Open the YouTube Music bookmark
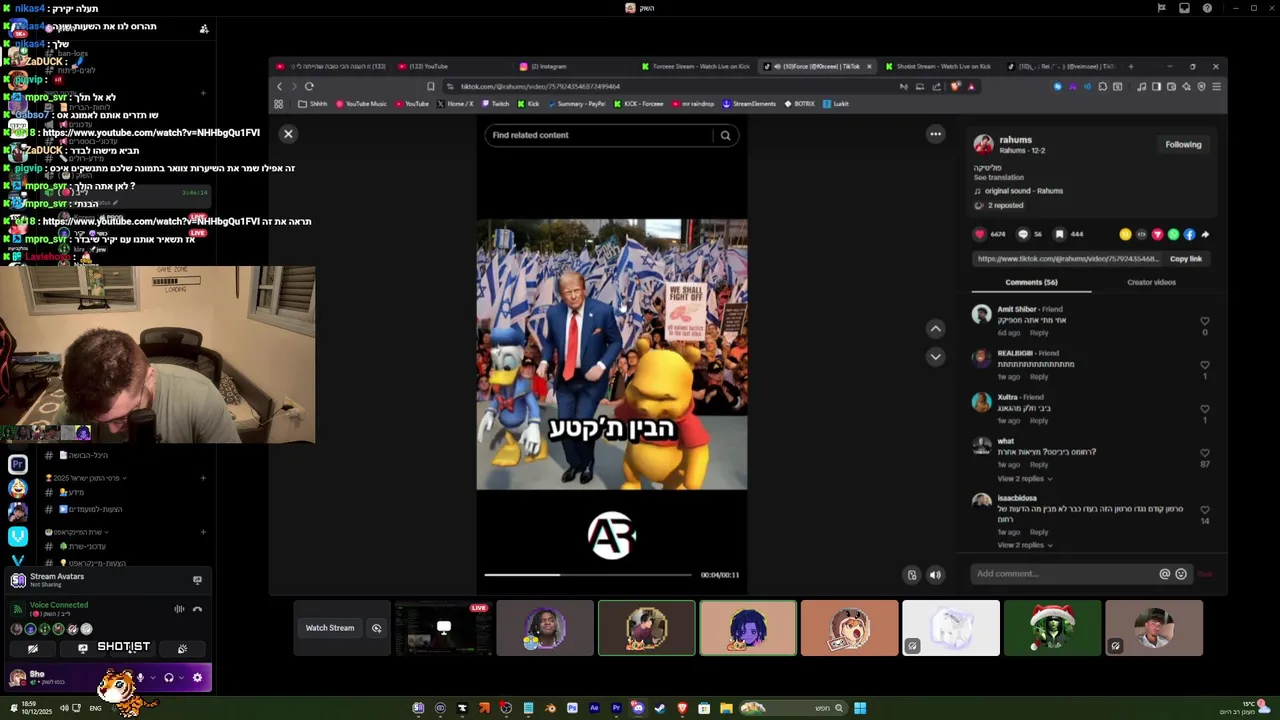The width and height of the screenshot is (1280, 720). tap(361, 104)
